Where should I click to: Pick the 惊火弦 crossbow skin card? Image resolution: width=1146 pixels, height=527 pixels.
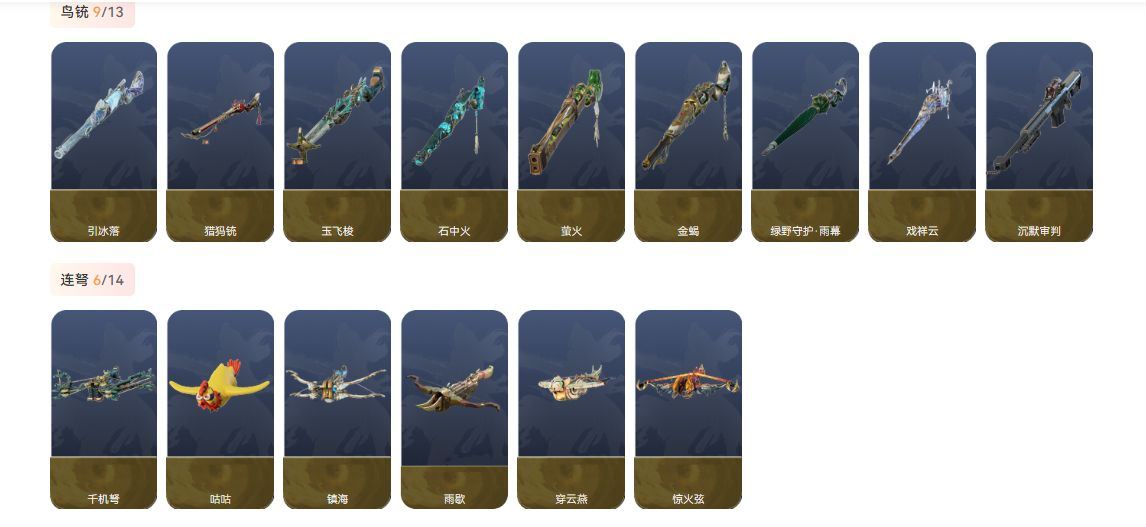(688, 409)
